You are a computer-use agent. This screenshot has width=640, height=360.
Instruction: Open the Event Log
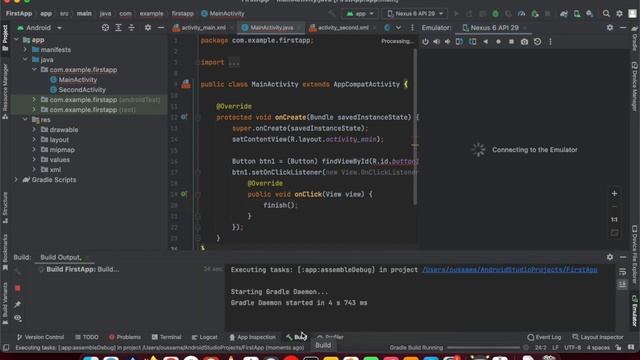(x=544, y=337)
